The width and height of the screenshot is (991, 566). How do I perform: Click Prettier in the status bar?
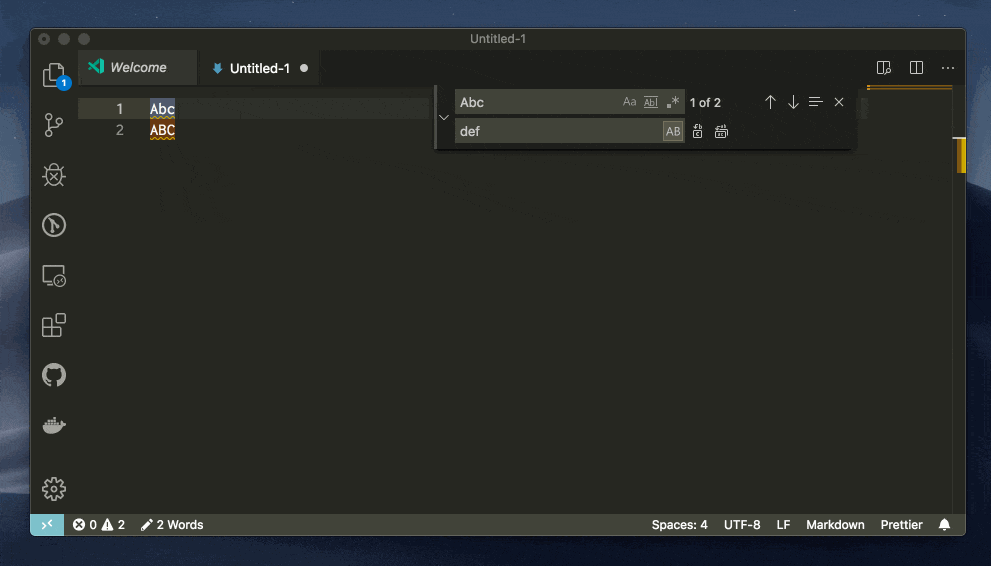[x=901, y=525]
